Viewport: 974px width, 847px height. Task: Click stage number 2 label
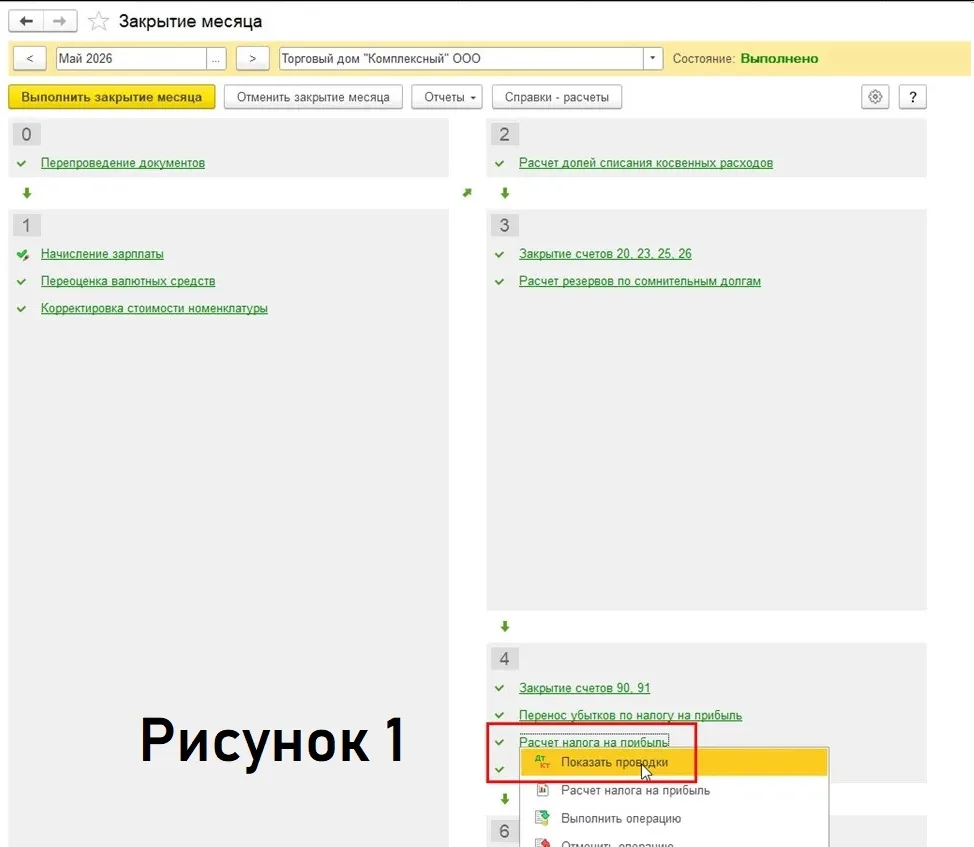(x=504, y=134)
